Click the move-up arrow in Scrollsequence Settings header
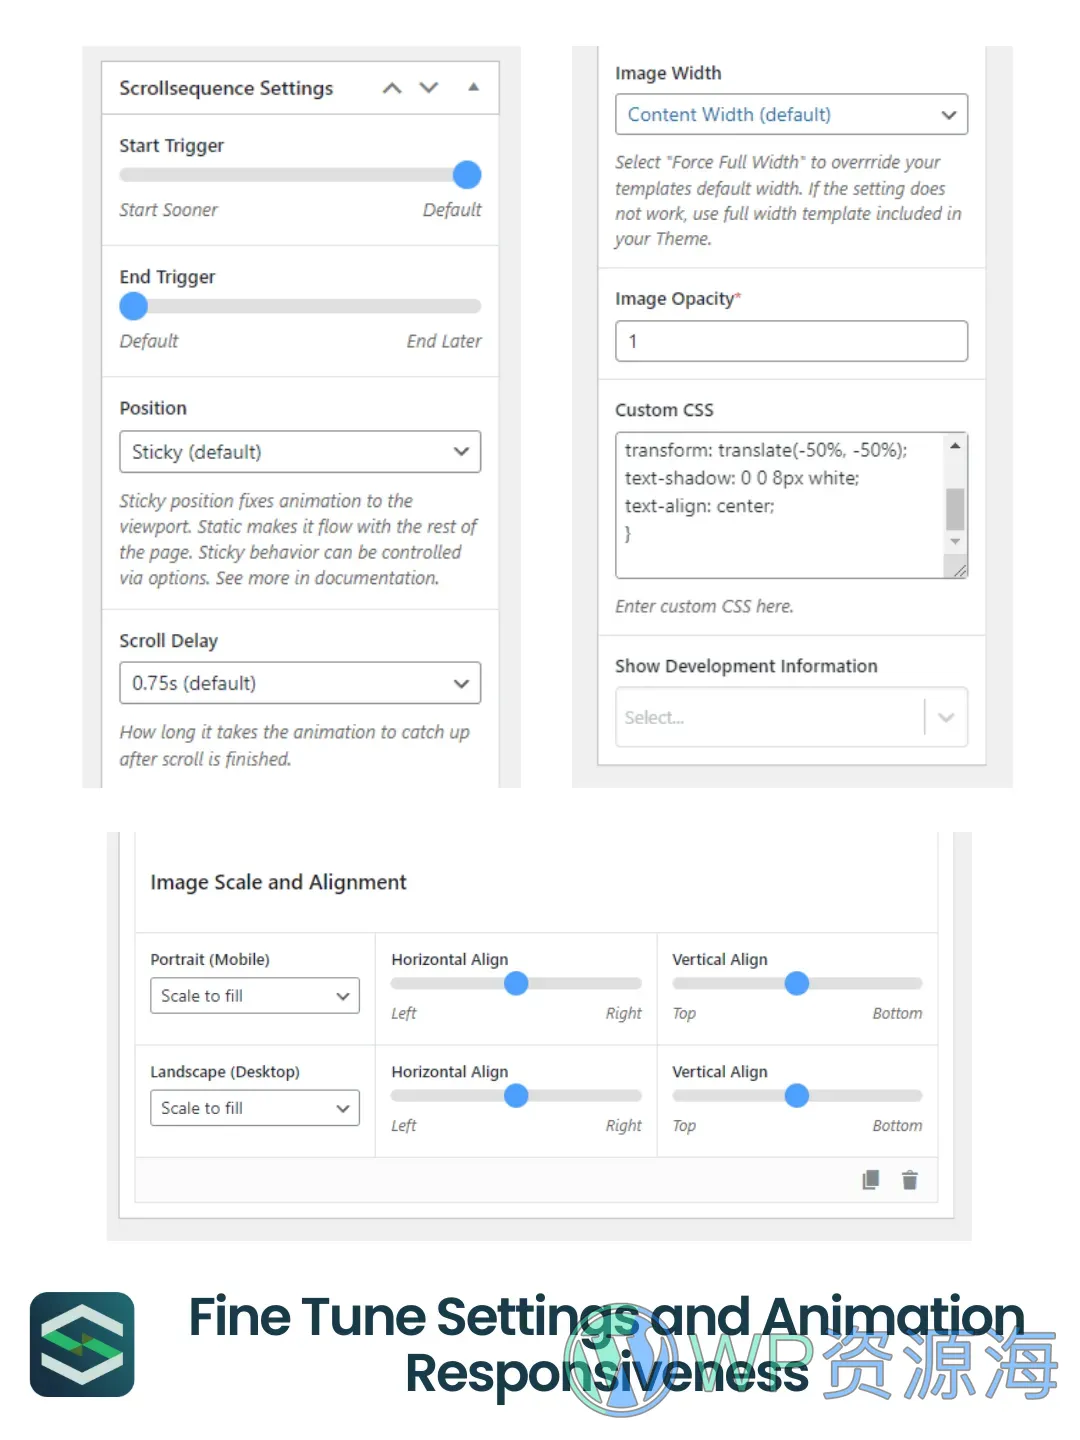Screen dimensions: 1080x1440 (x=392, y=88)
